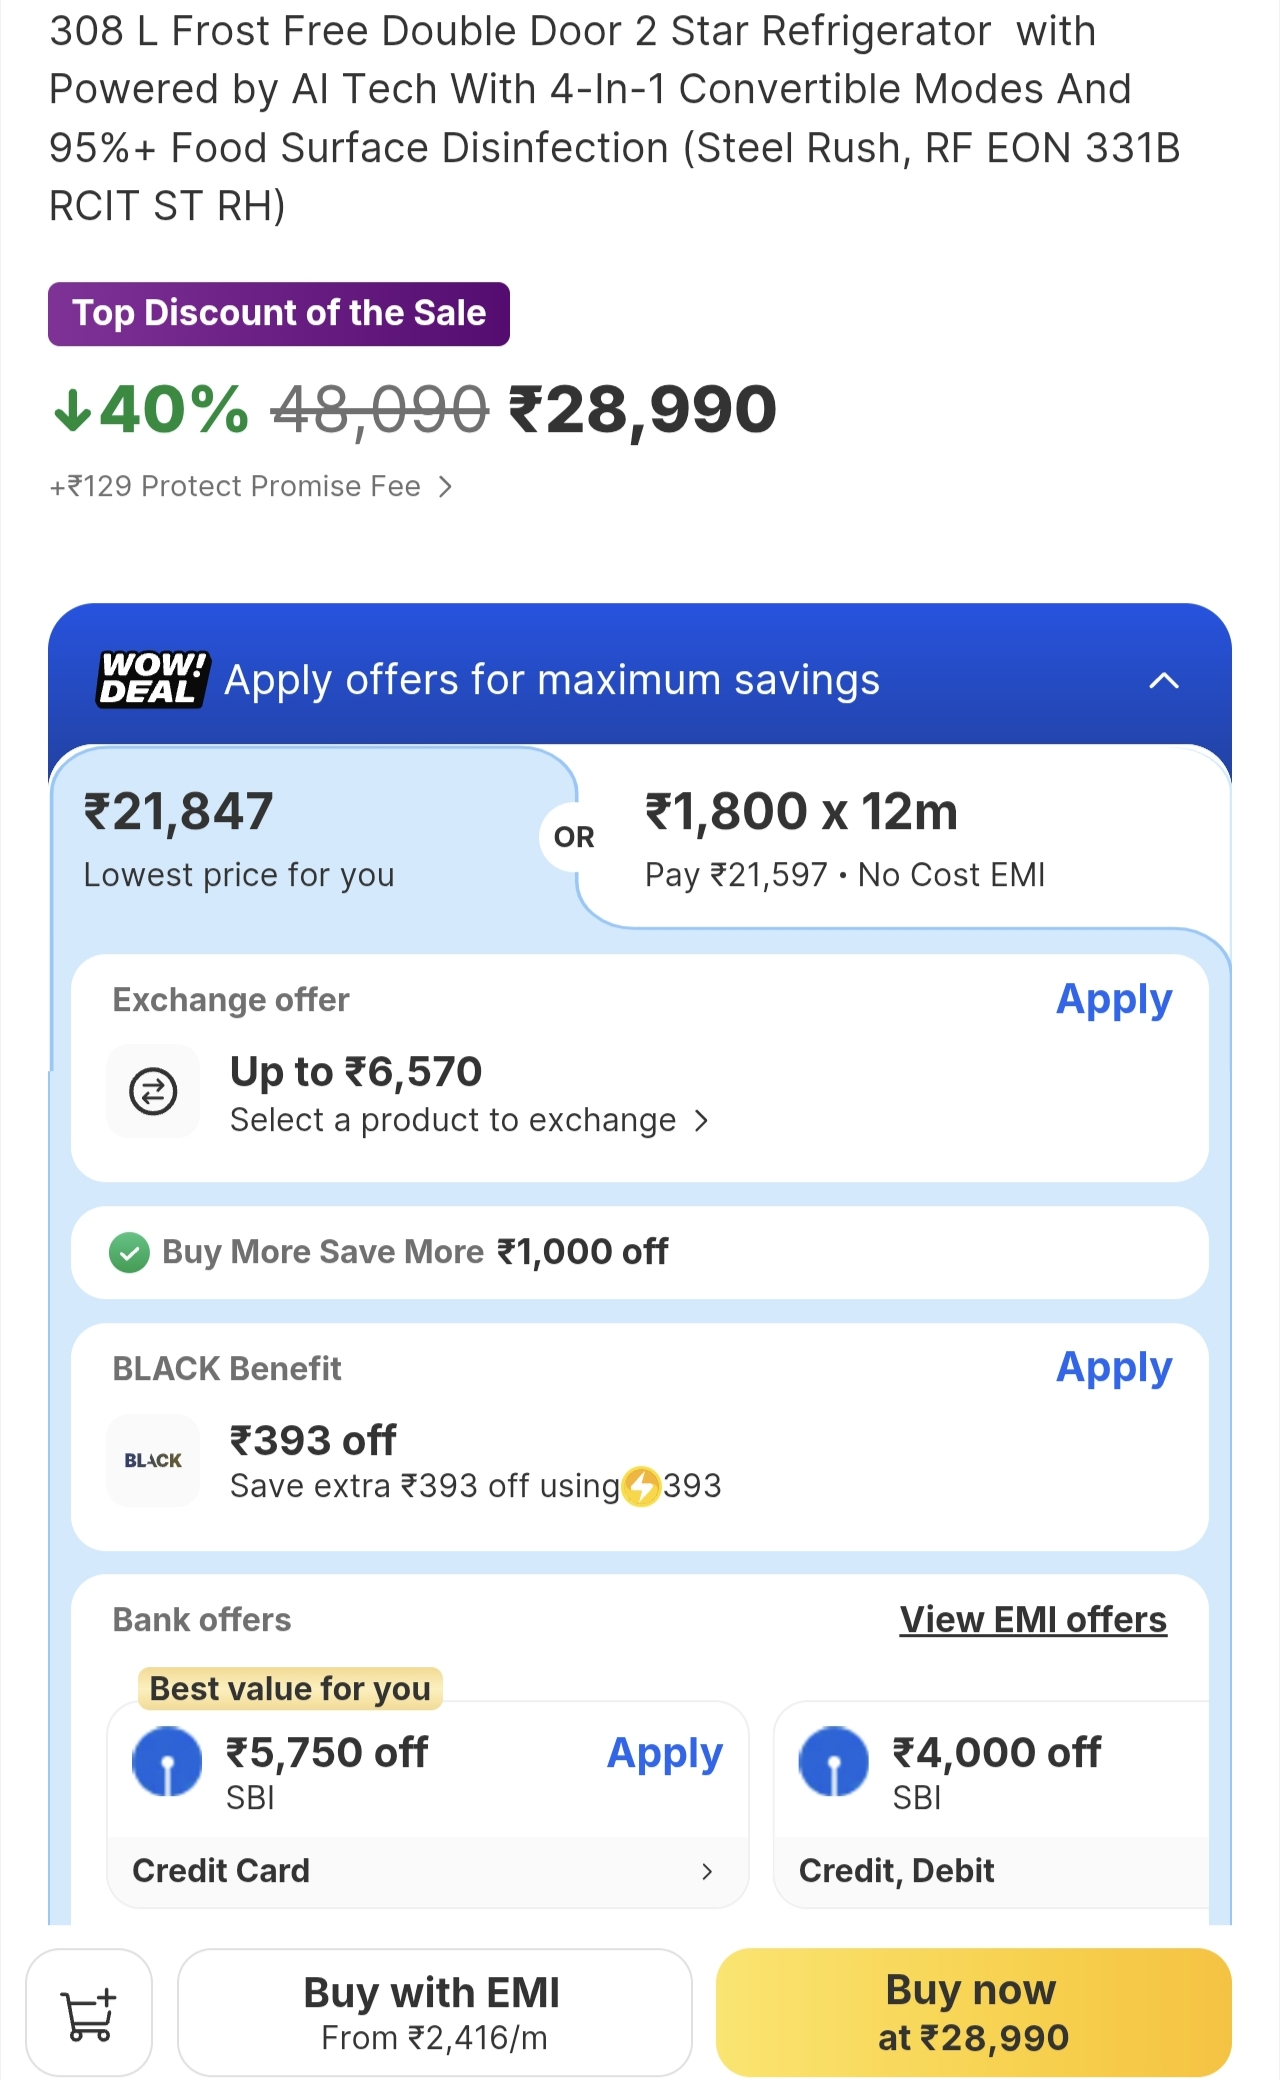Viewport: 1280px width, 2080px height.
Task: Tap SBI logo on ₹4,000 off offer
Action: [x=833, y=1761]
